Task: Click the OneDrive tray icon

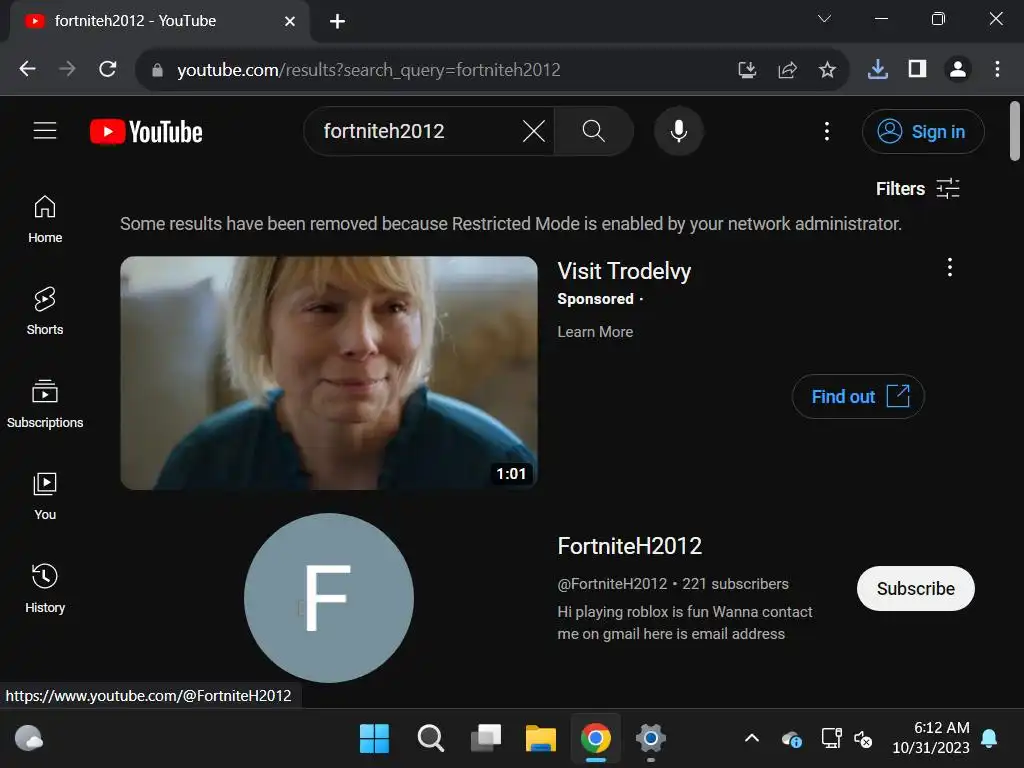Action: pyautogui.click(x=792, y=740)
